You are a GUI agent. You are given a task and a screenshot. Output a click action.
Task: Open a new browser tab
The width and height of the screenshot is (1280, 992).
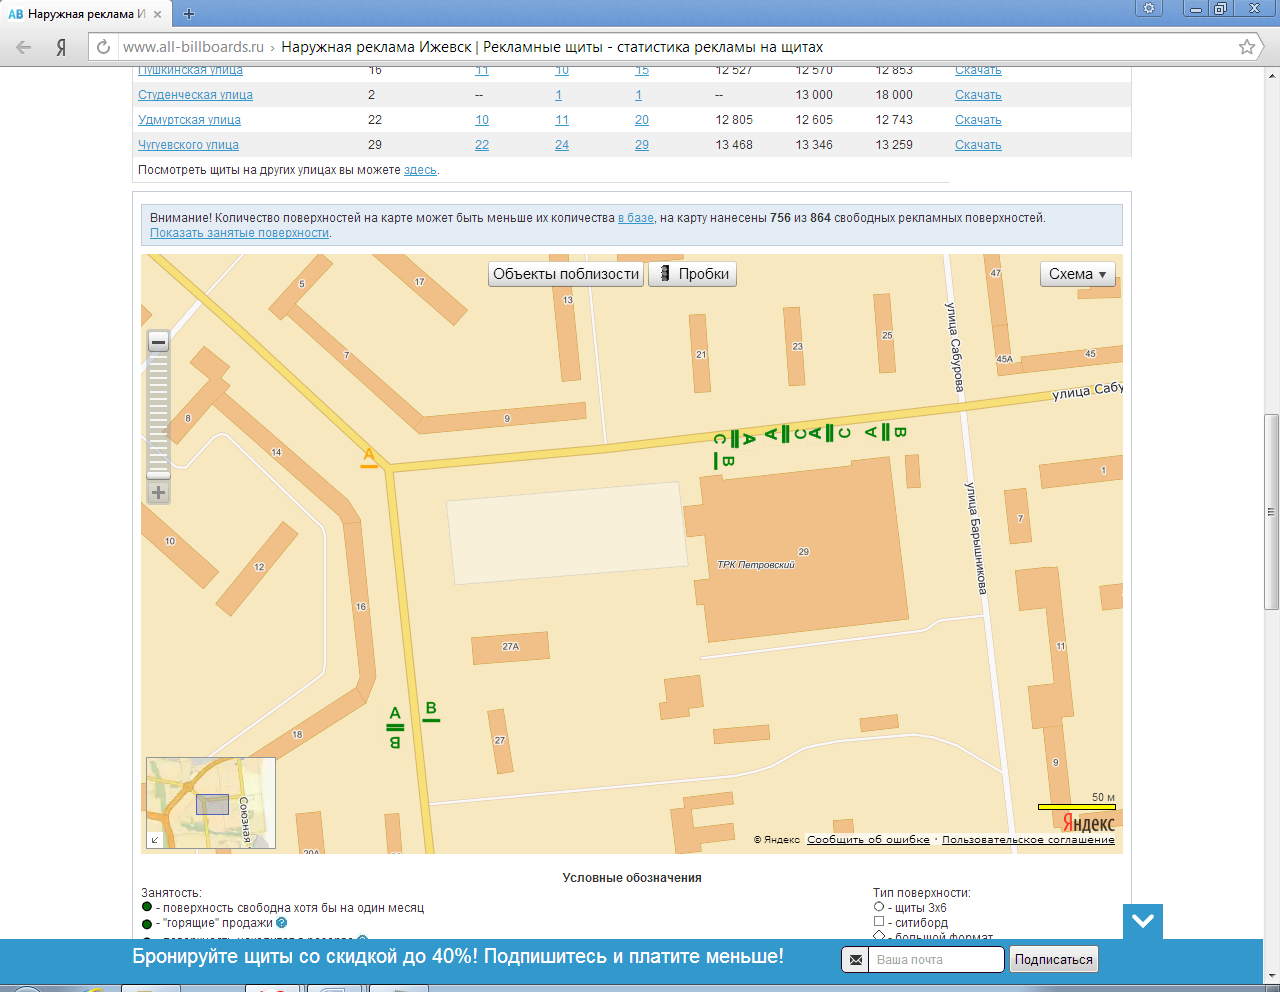(189, 14)
